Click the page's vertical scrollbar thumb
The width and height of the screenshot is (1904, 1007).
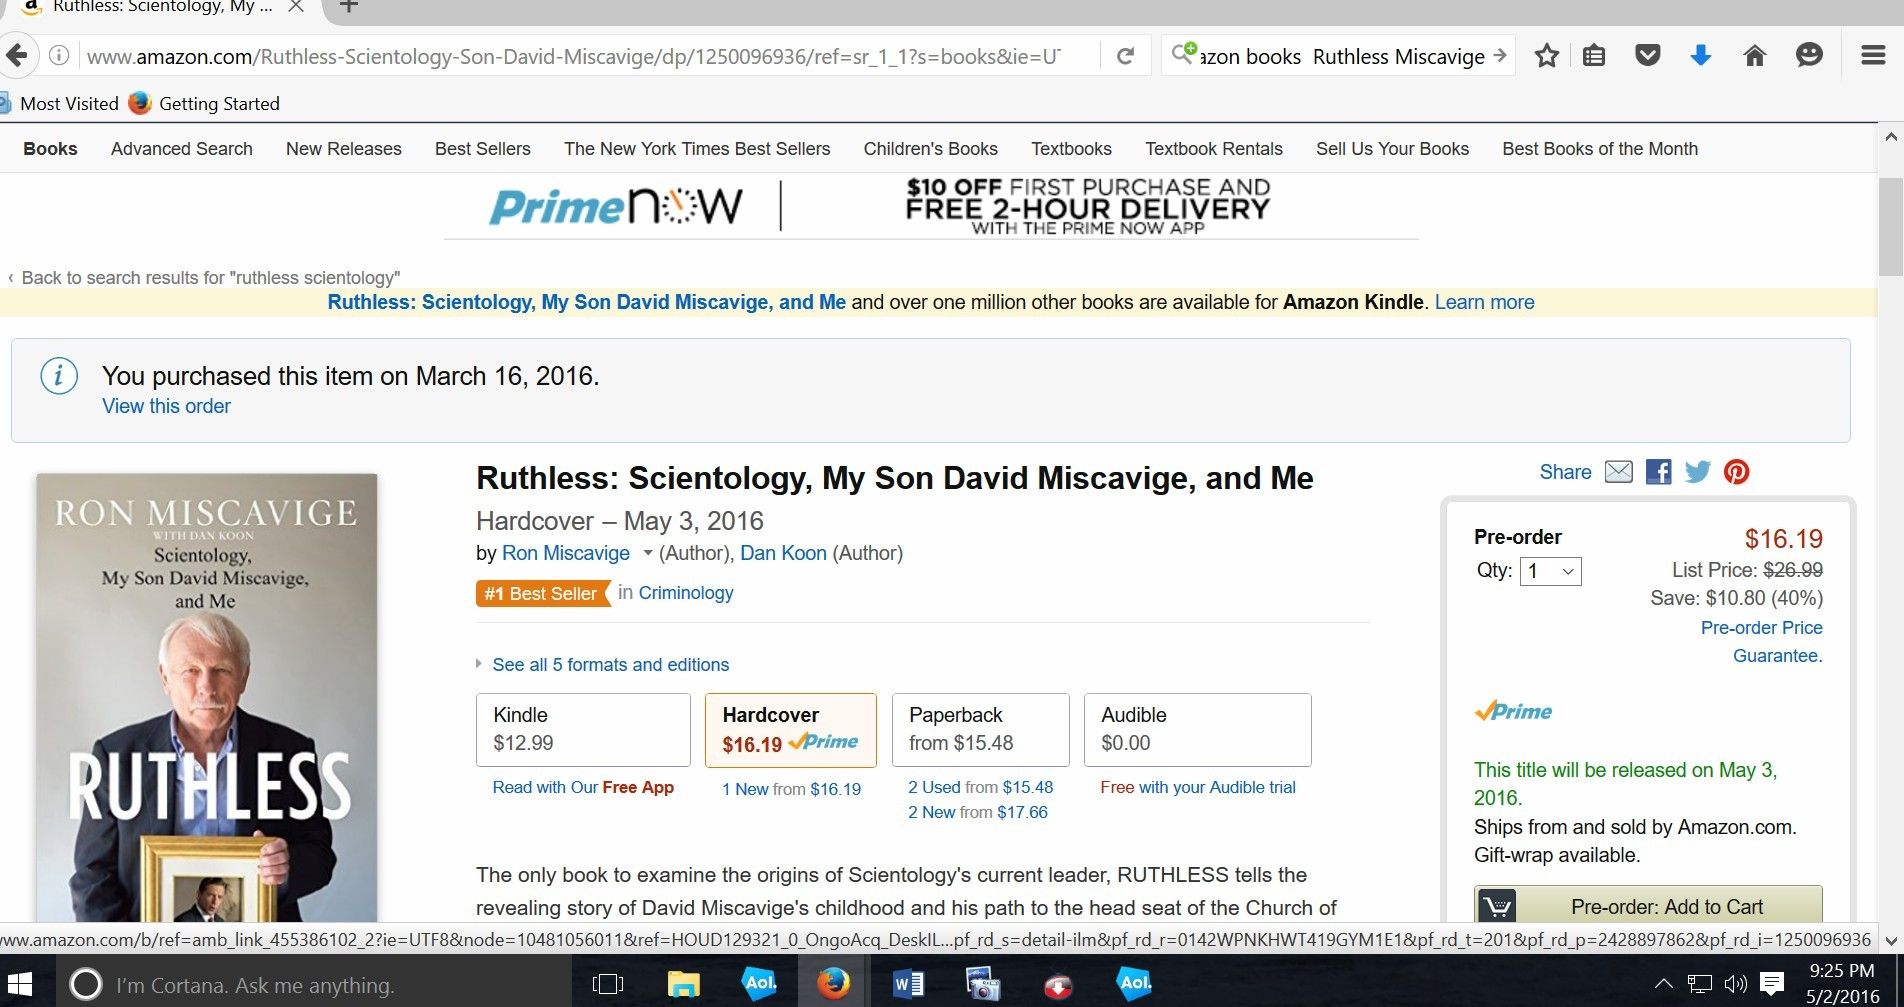[1890, 226]
